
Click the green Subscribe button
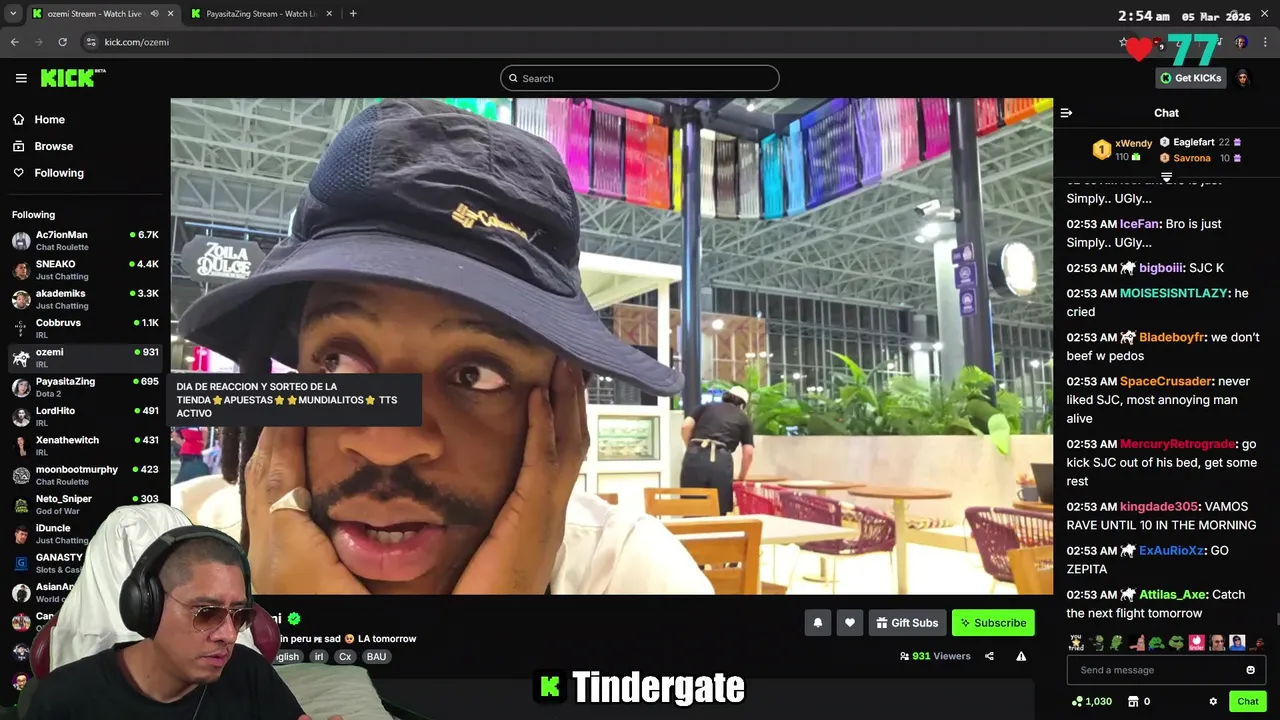tap(993, 623)
